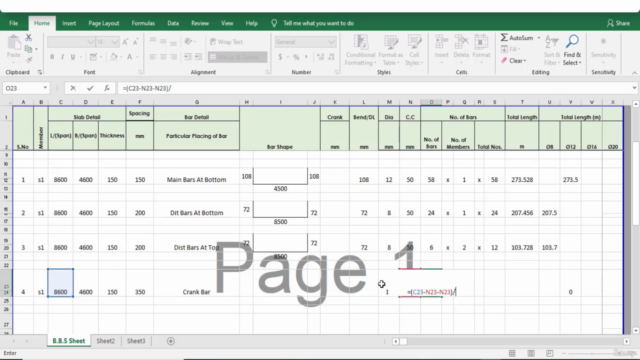Open the File tab
Viewport: 640px width, 360px height.
point(13,23)
